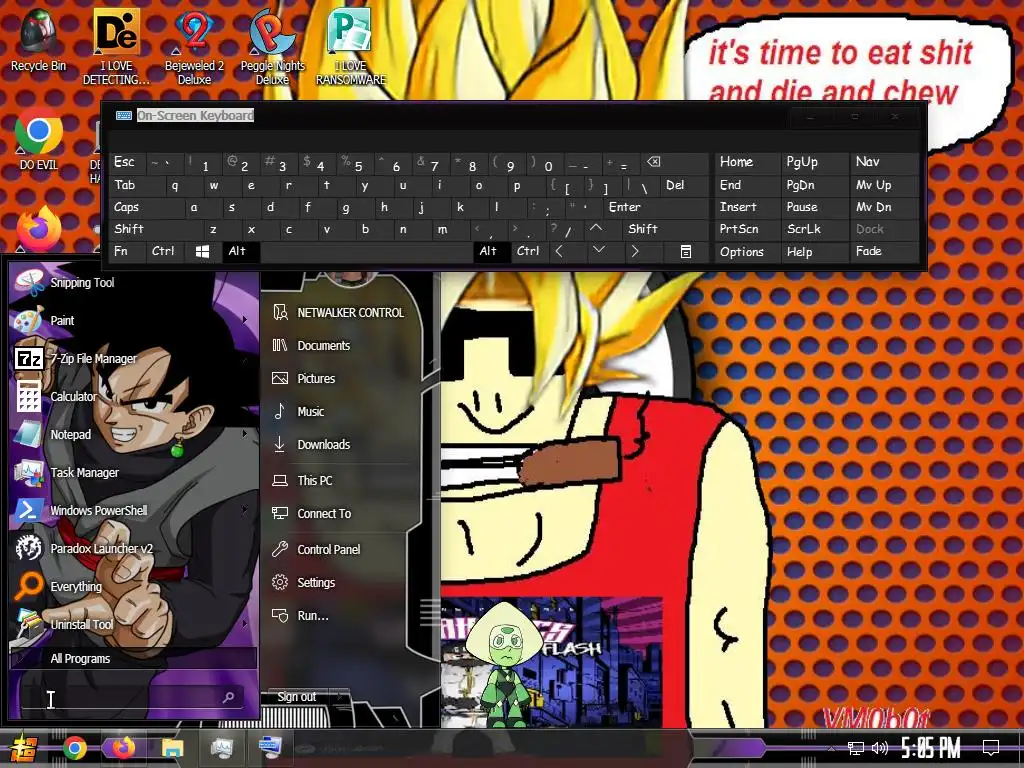Expand the Notepad submenu arrow
The width and height of the screenshot is (1024, 768).
(245, 434)
